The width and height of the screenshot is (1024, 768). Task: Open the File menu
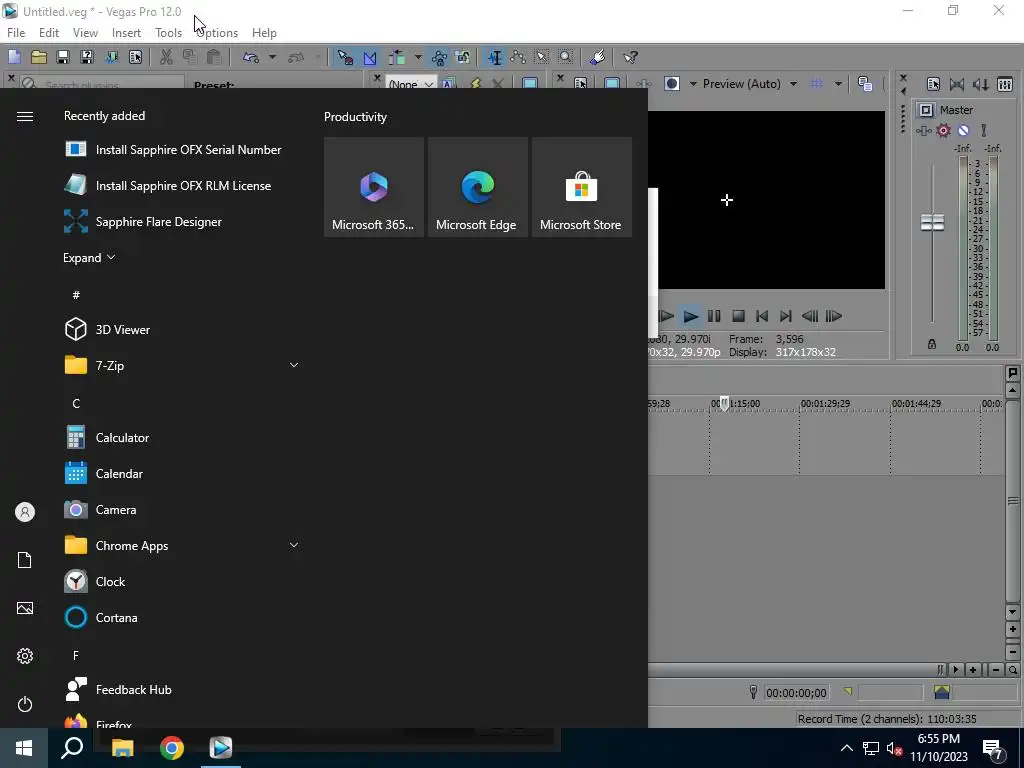pyautogui.click(x=16, y=33)
